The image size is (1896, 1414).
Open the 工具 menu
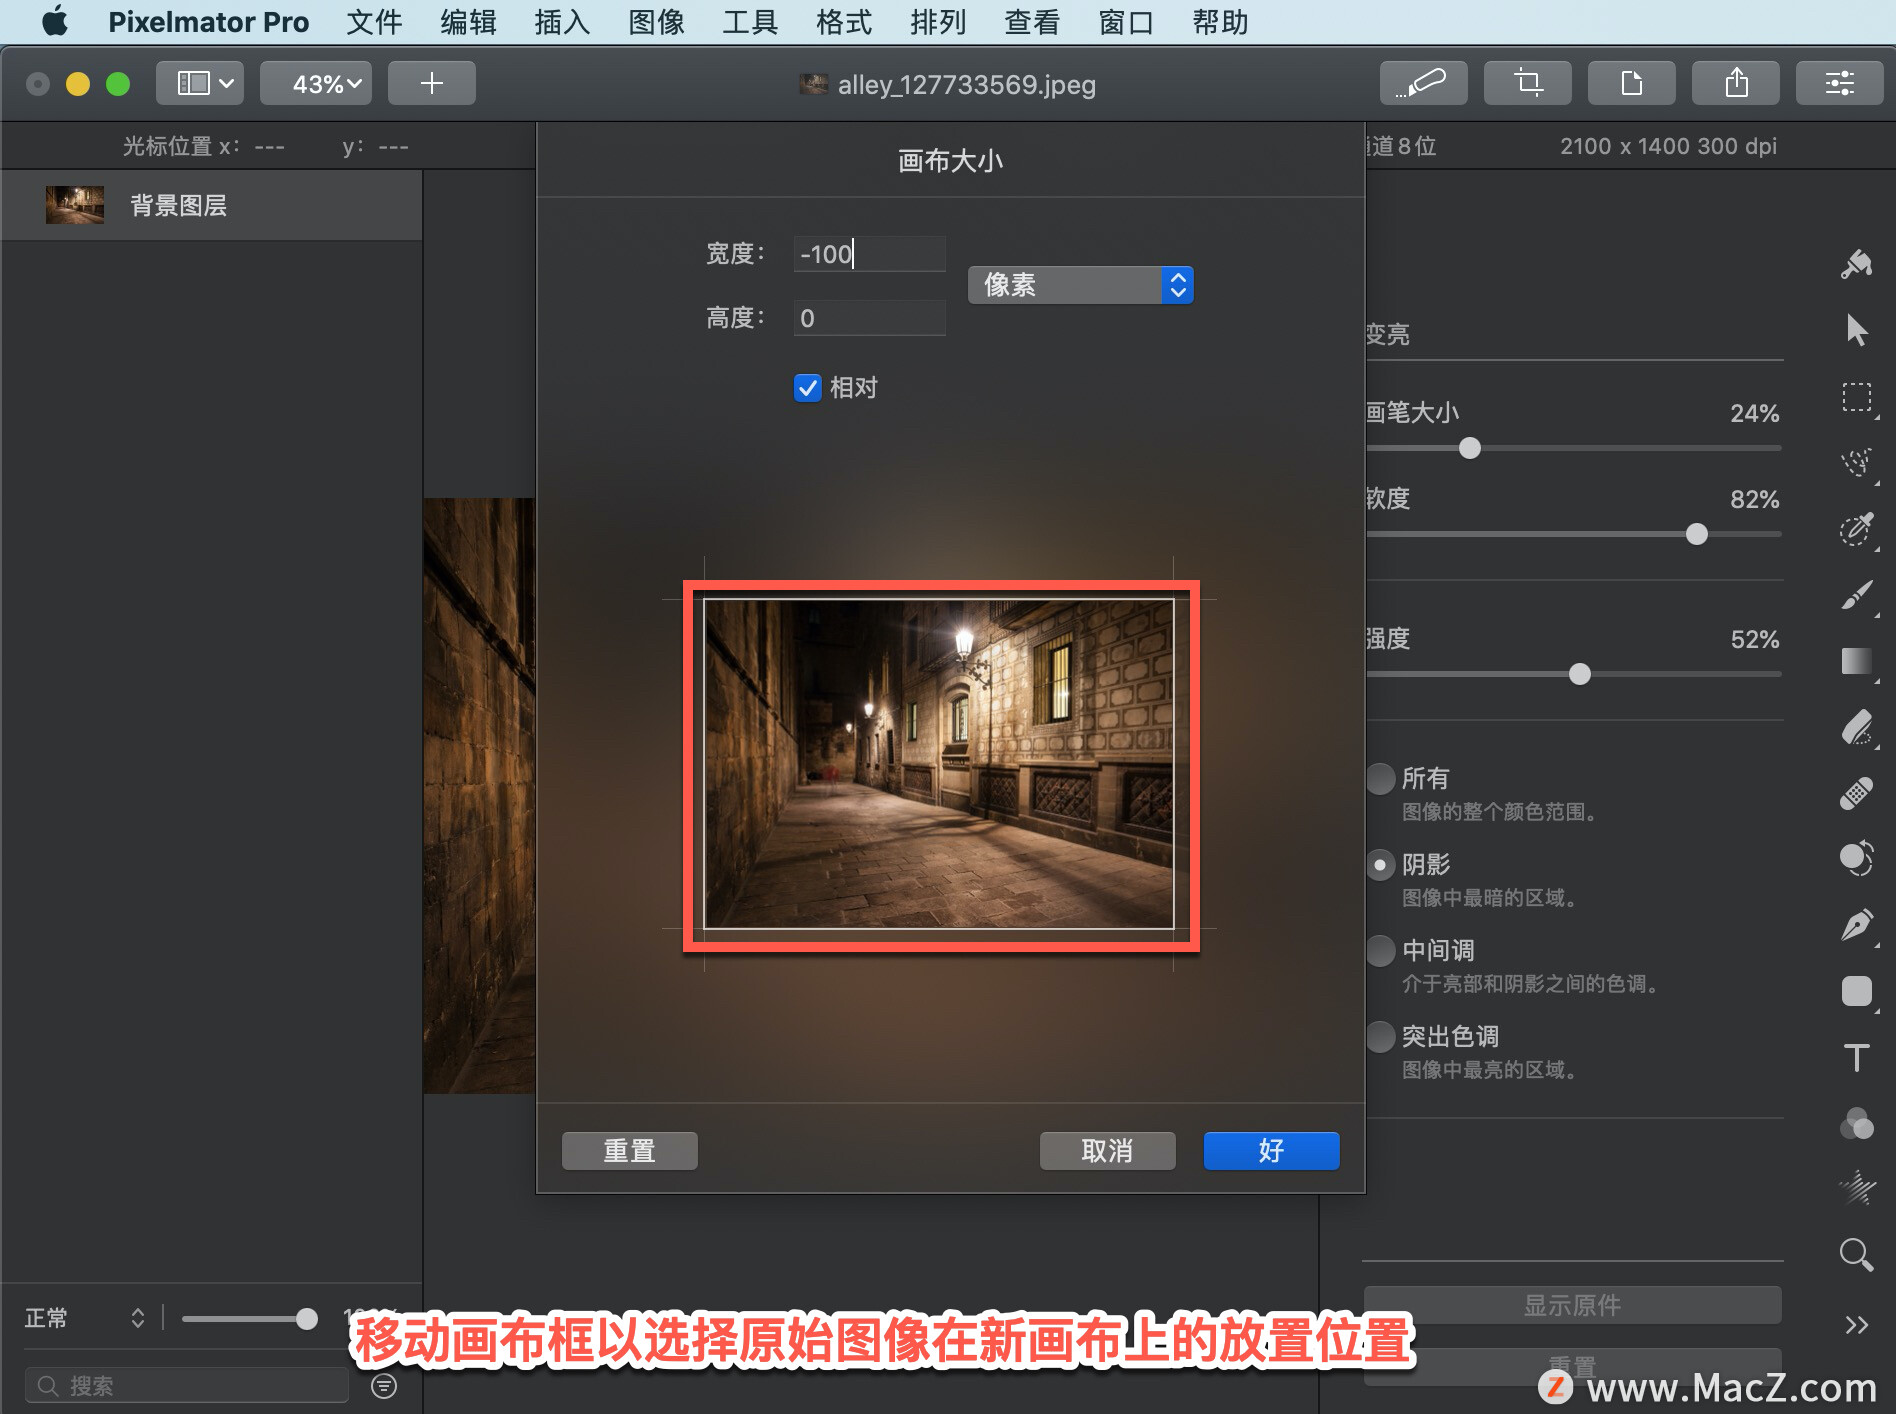click(750, 21)
